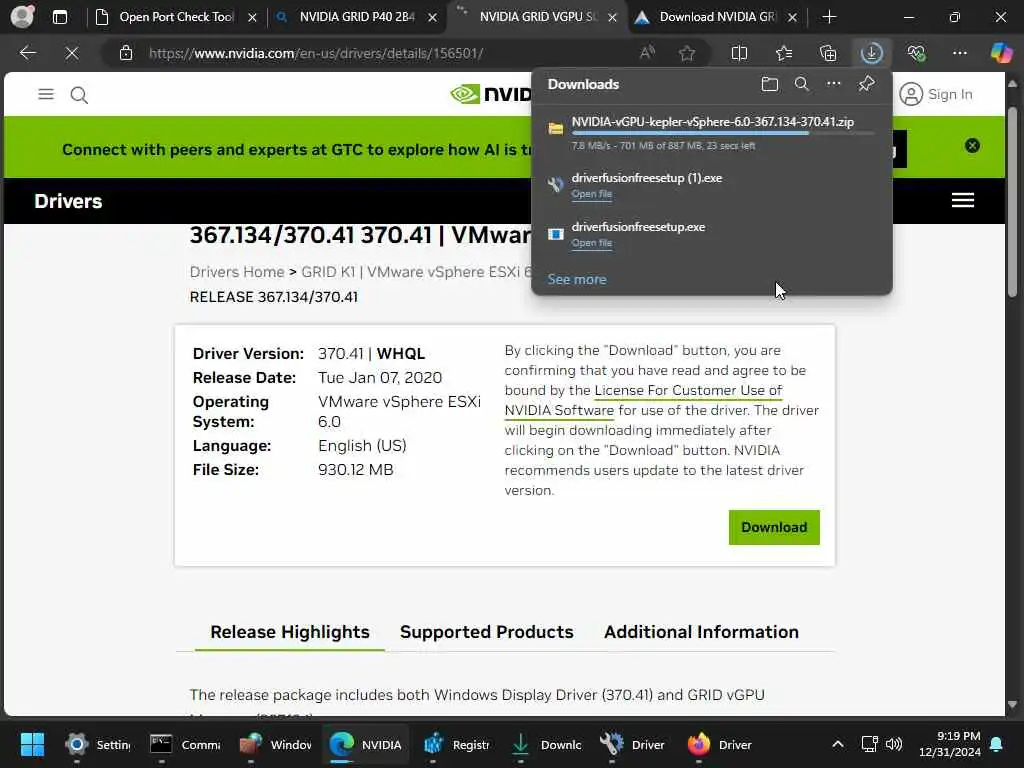Image resolution: width=1024 pixels, height=768 pixels.
Task: Open file link for driverfusionfreesetup (1).exe
Action: (592, 194)
